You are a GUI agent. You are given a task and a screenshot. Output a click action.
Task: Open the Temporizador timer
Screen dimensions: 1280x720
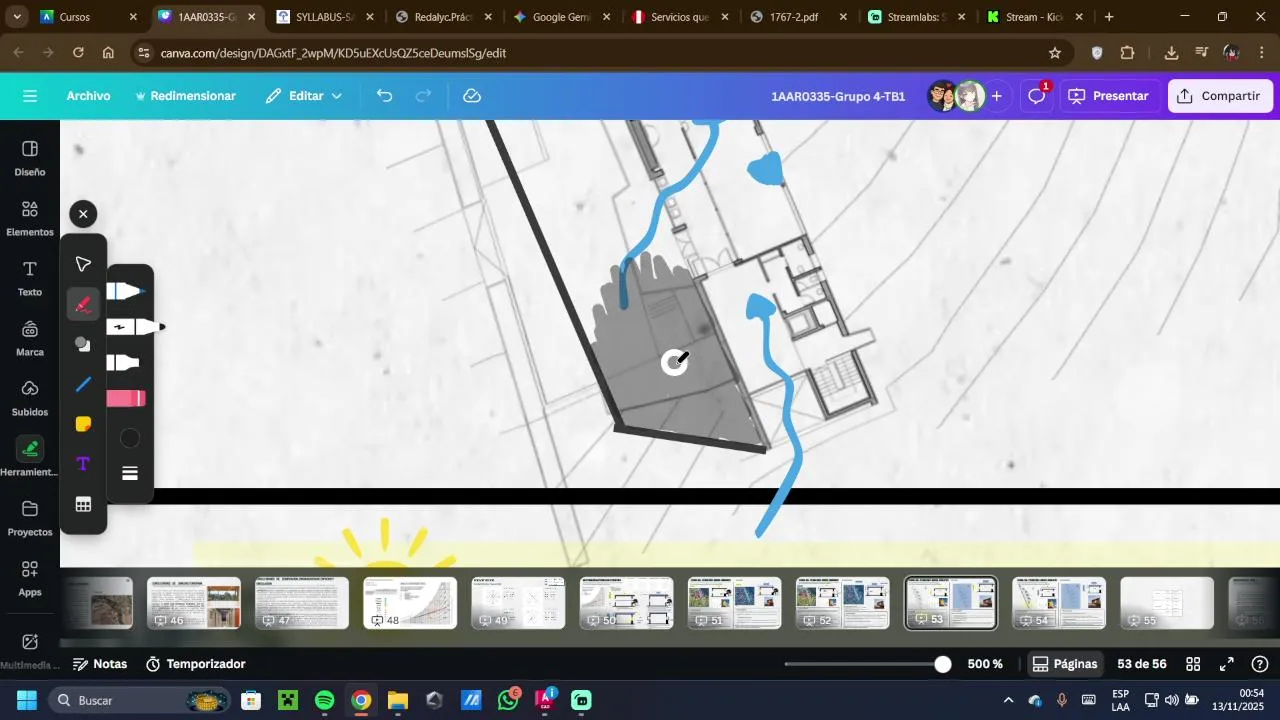pos(196,664)
